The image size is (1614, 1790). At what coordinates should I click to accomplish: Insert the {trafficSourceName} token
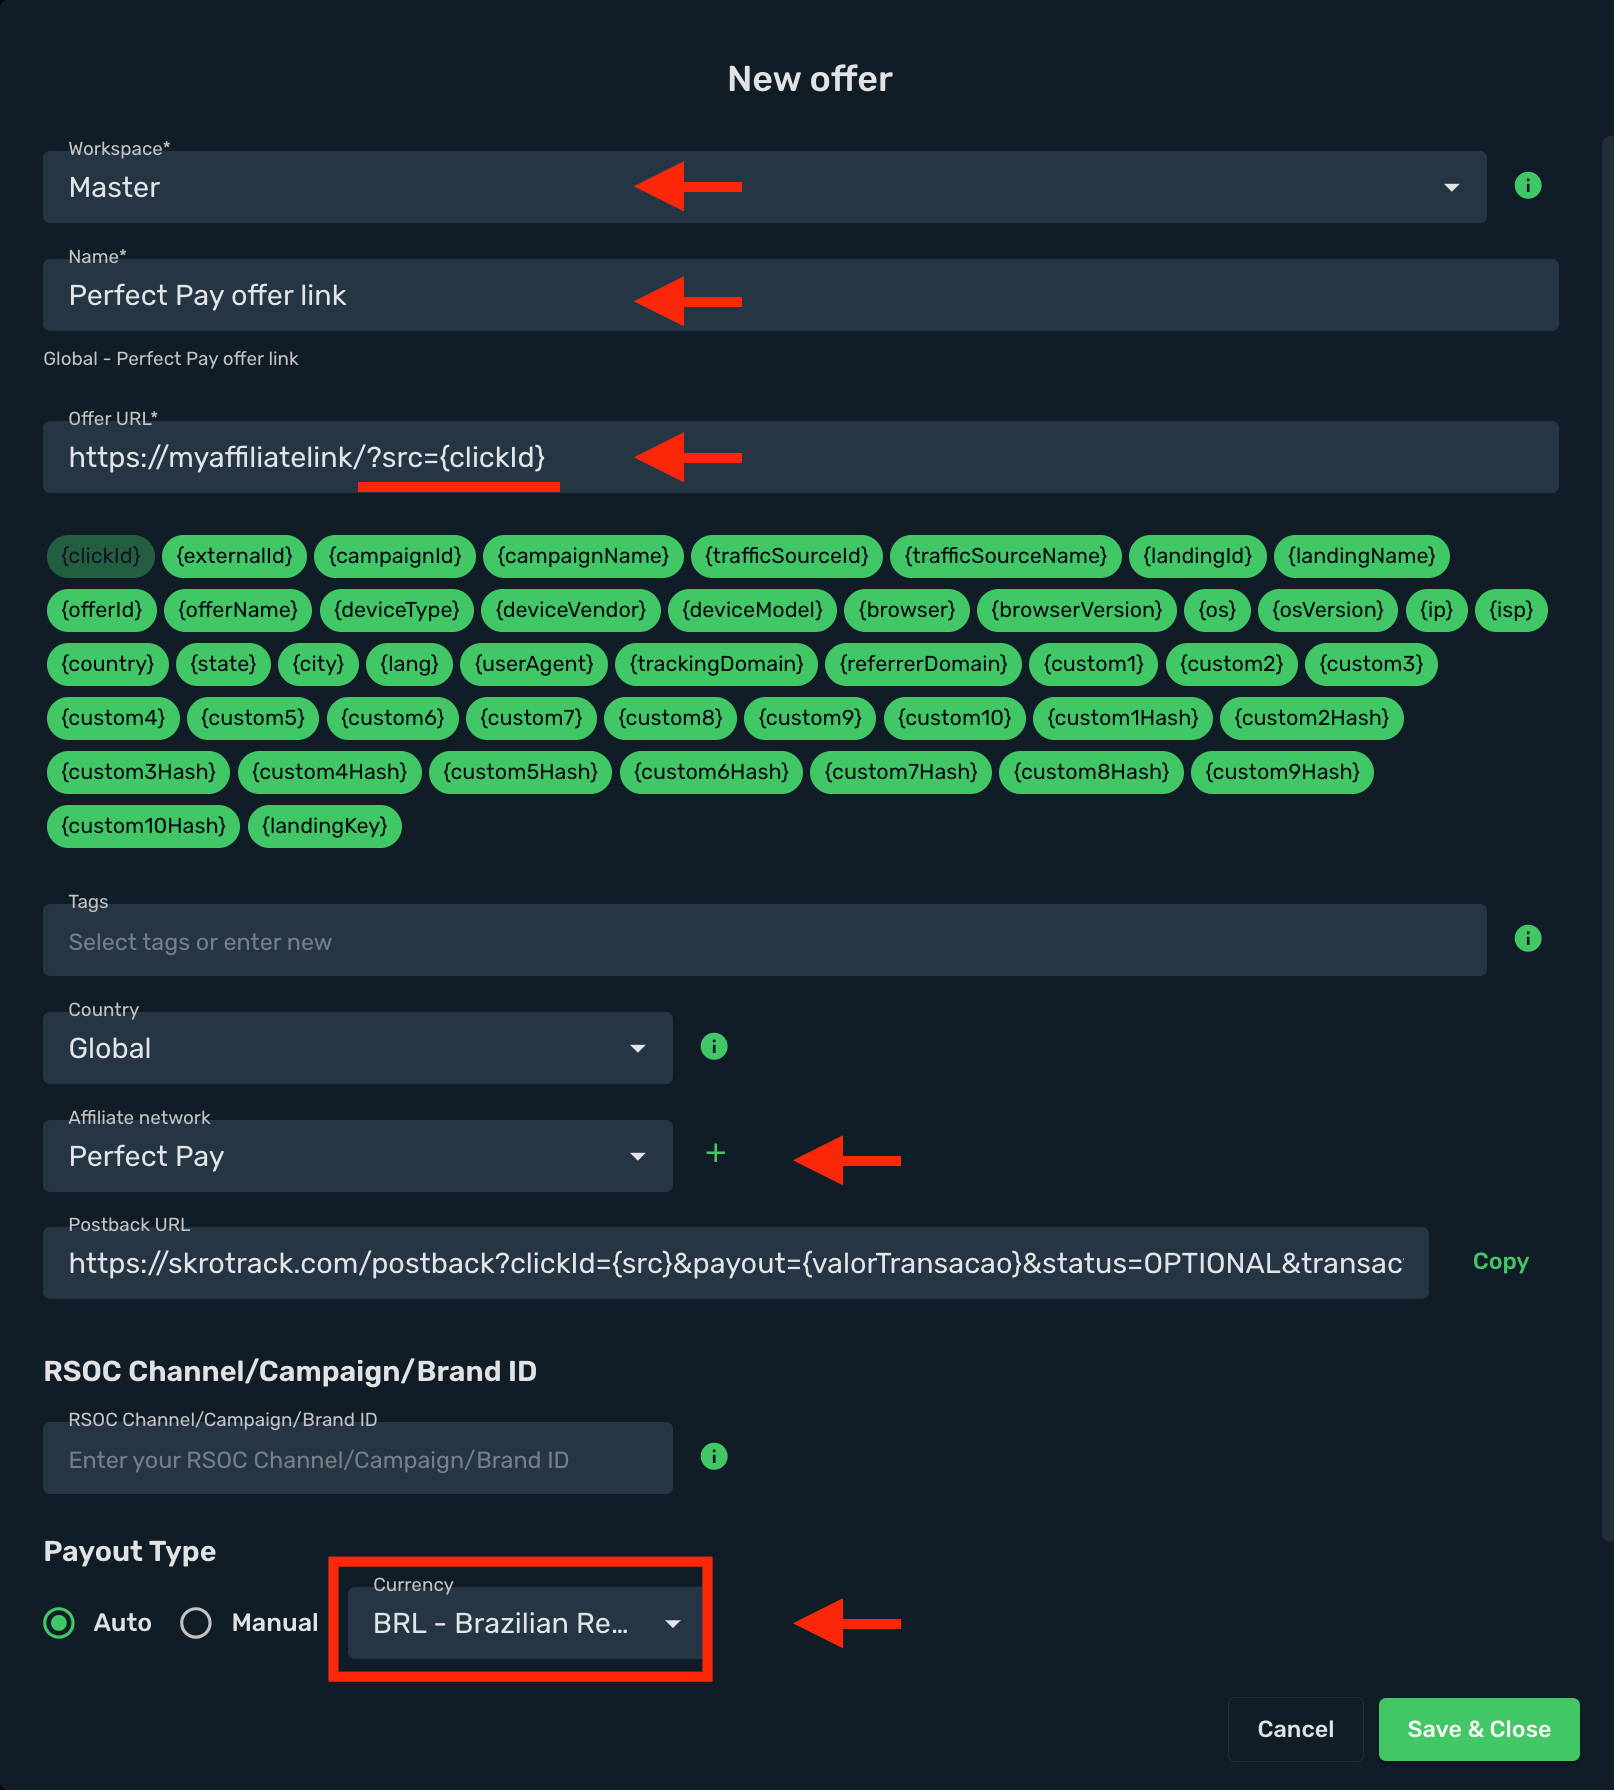pyautogui.click(x=1006, y=556)
